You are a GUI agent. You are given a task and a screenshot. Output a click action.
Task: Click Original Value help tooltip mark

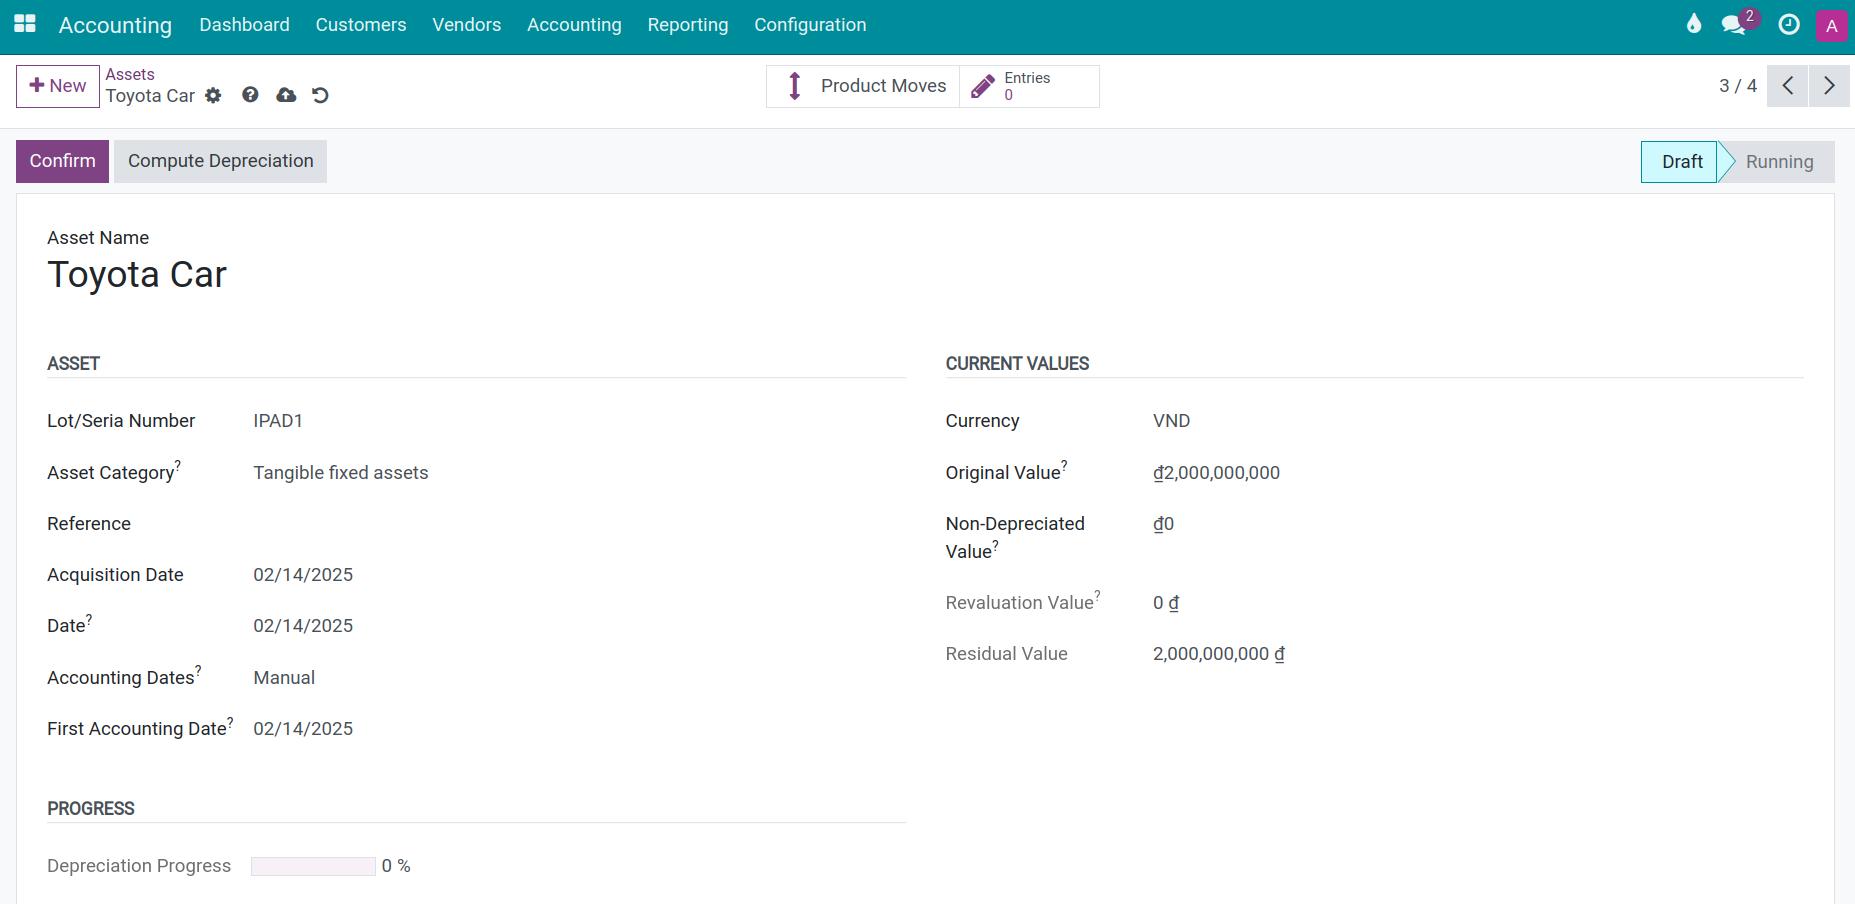pos(1064,465)
